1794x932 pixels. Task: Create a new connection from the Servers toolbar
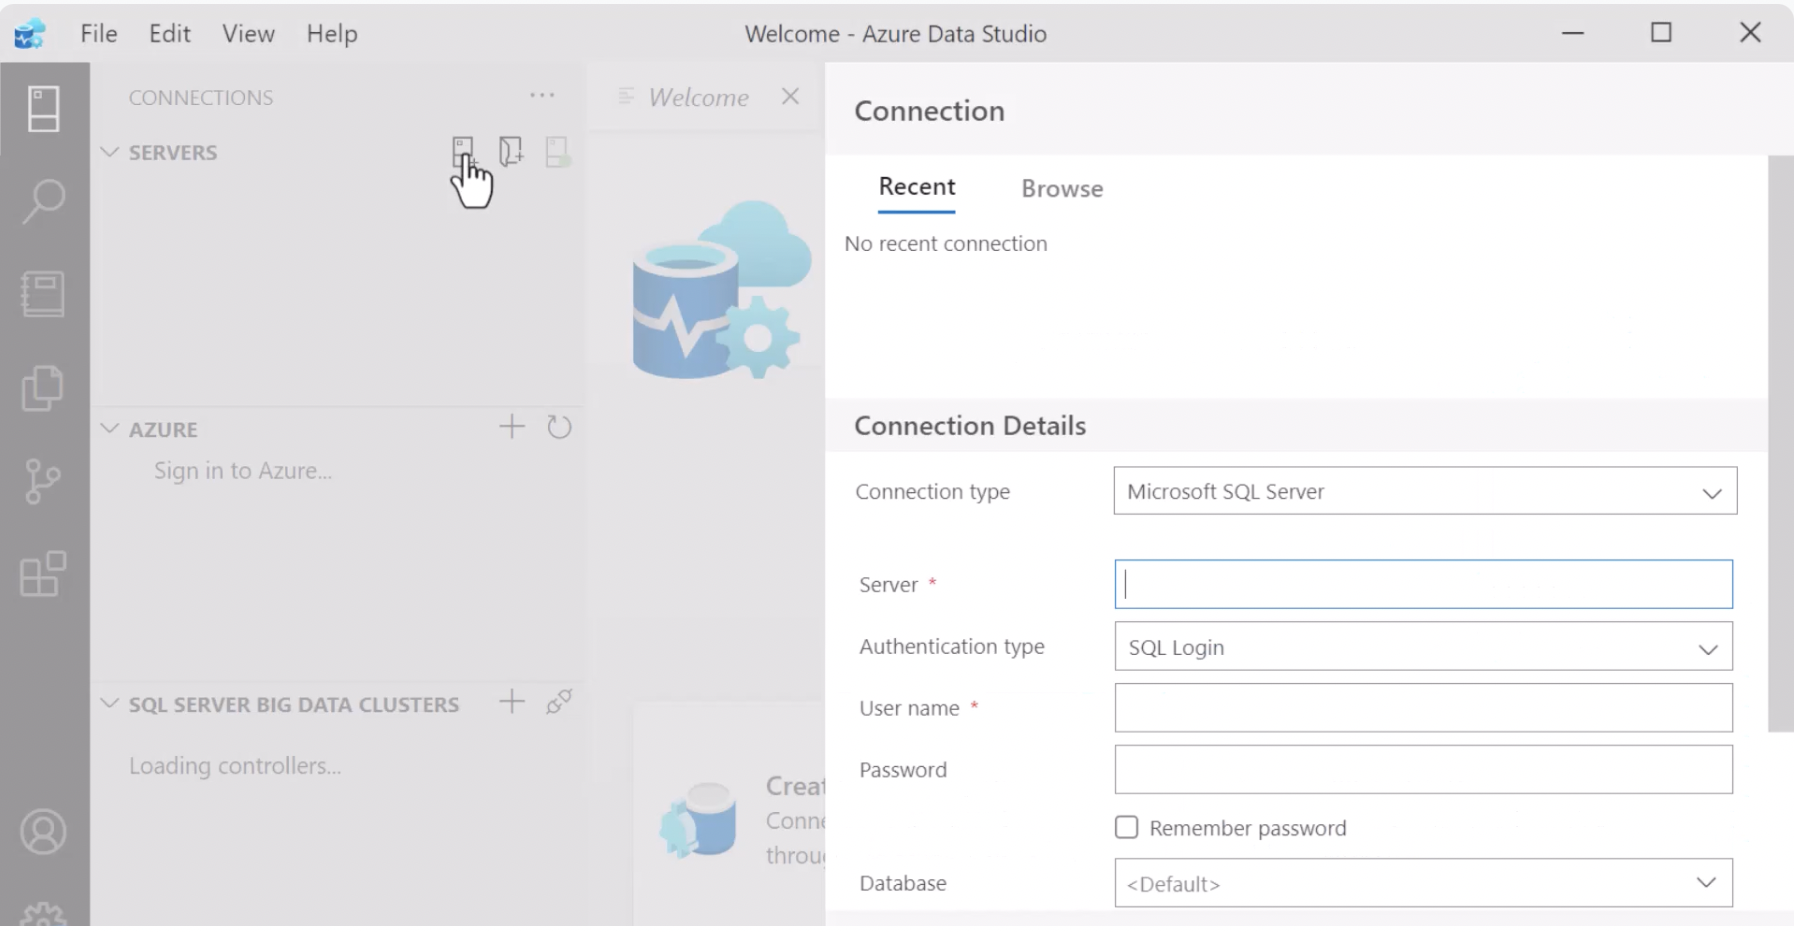tap(463, 152)
